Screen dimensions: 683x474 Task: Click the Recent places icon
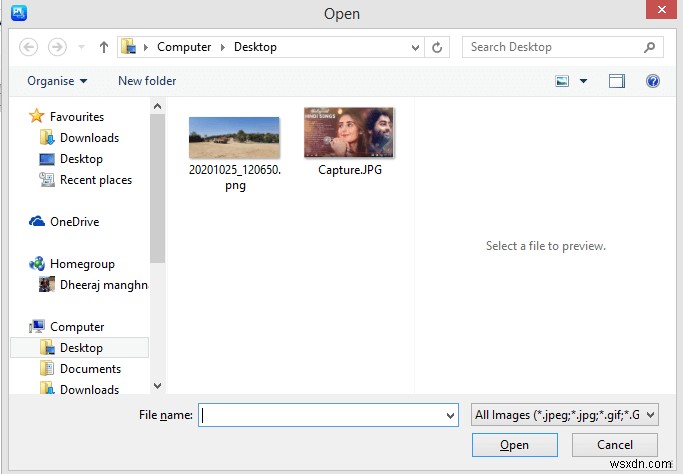tap(47, 179)
